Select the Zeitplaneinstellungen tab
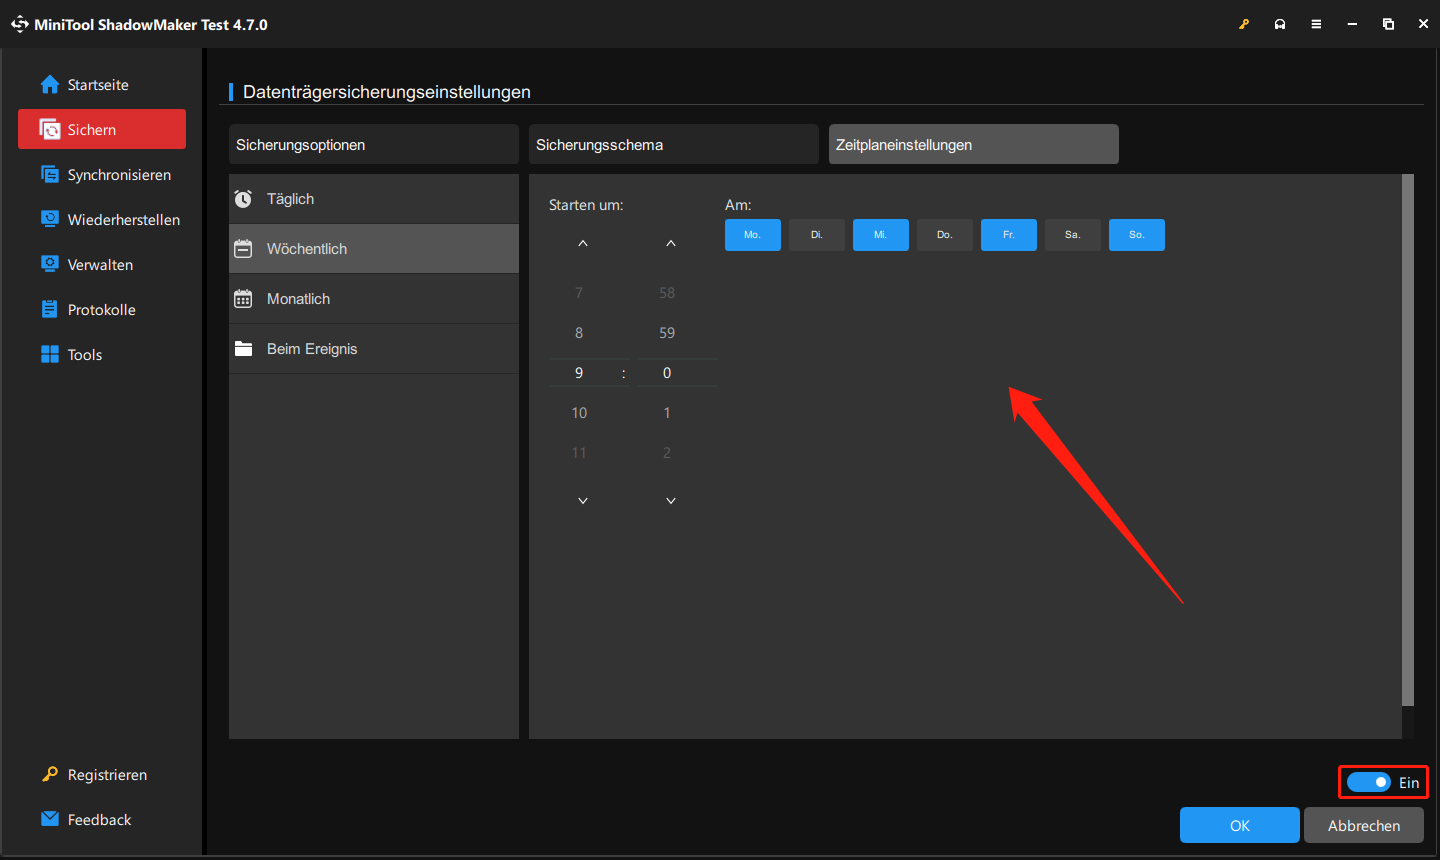Image resolution: width=1440 pixels, height=860 pixels. pos(974,144)
